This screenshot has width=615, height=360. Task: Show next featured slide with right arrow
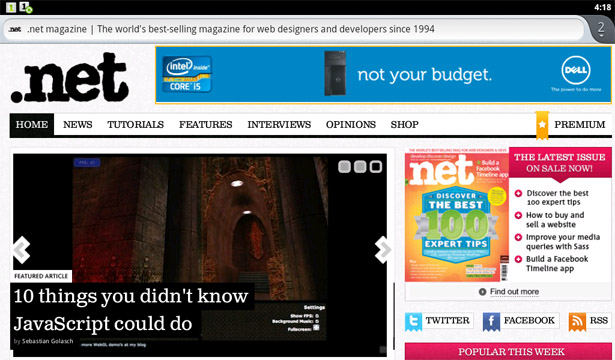[383, 250]
